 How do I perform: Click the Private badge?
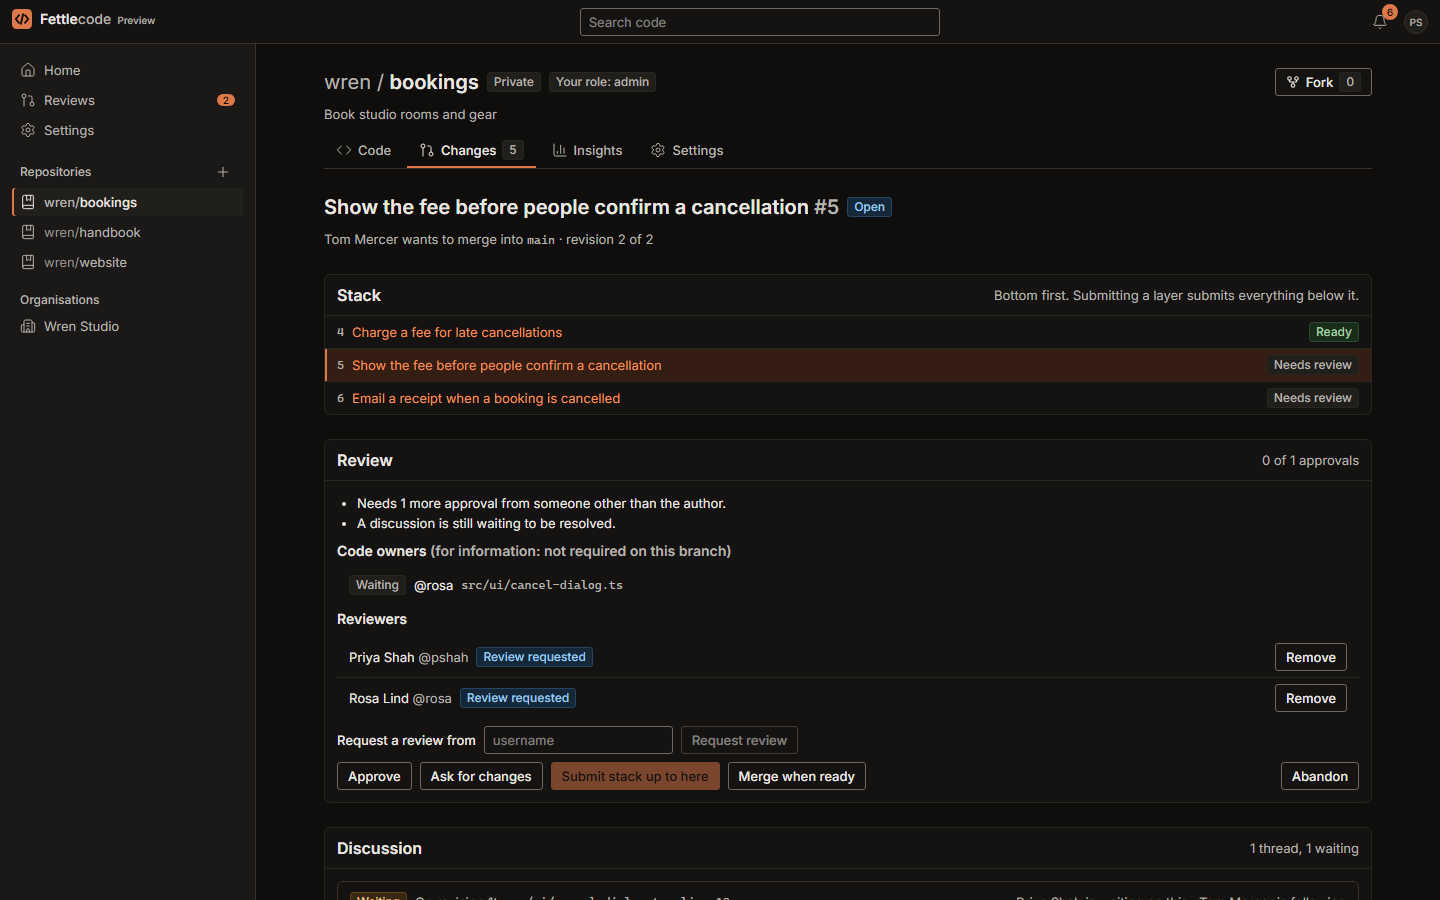click(x=513, y=82)
